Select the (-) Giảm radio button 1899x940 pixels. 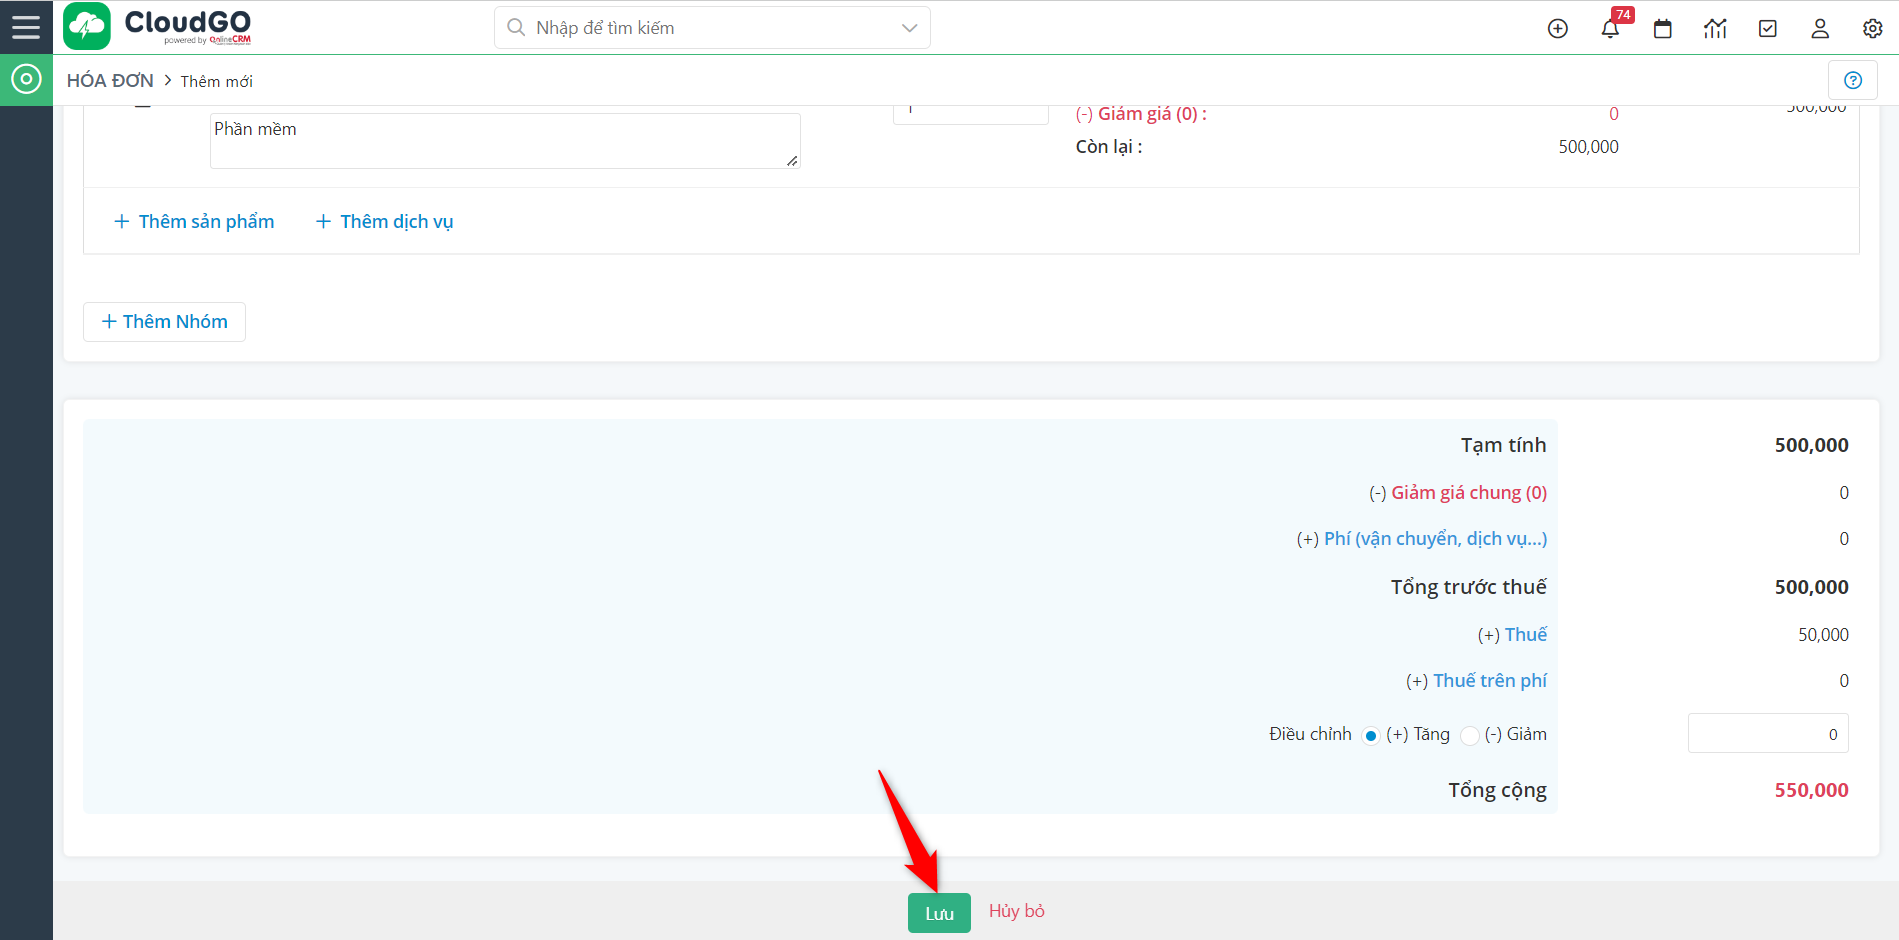1470,734
